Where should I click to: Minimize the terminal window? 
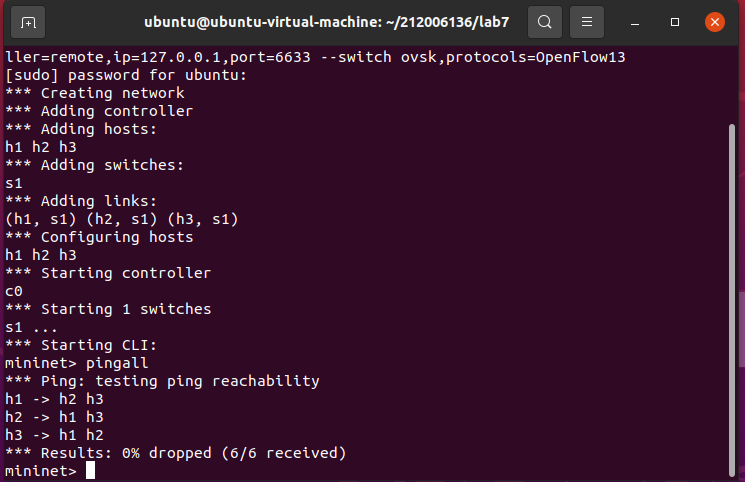point(635,22)
